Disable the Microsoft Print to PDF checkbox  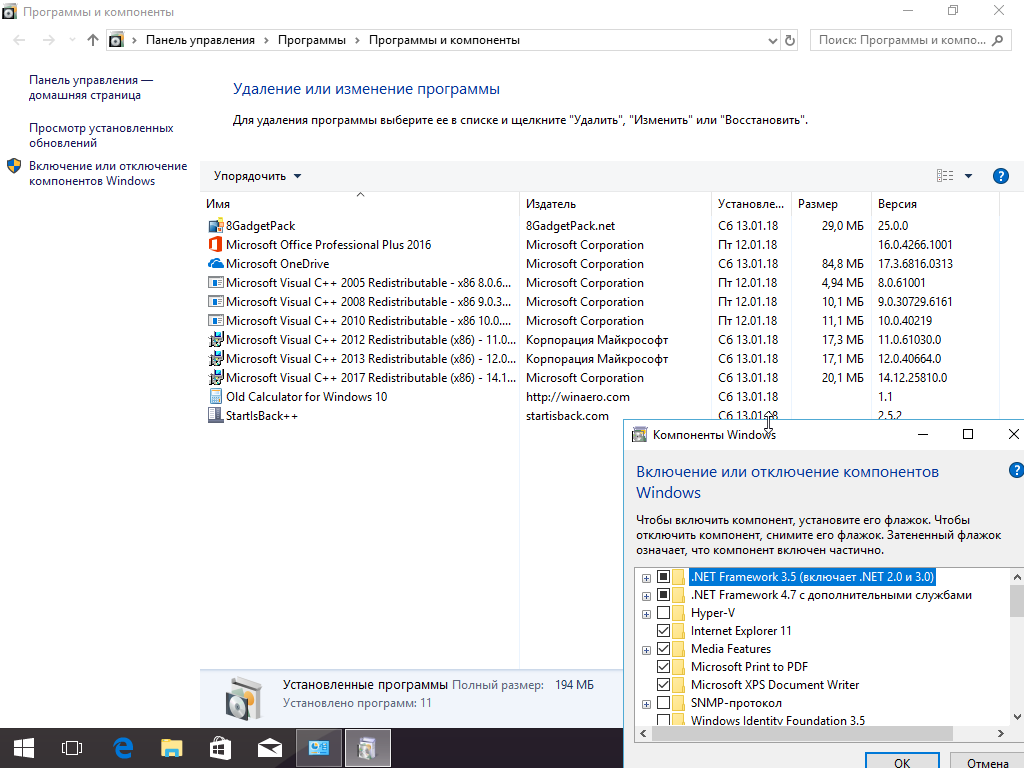[663, 667]
